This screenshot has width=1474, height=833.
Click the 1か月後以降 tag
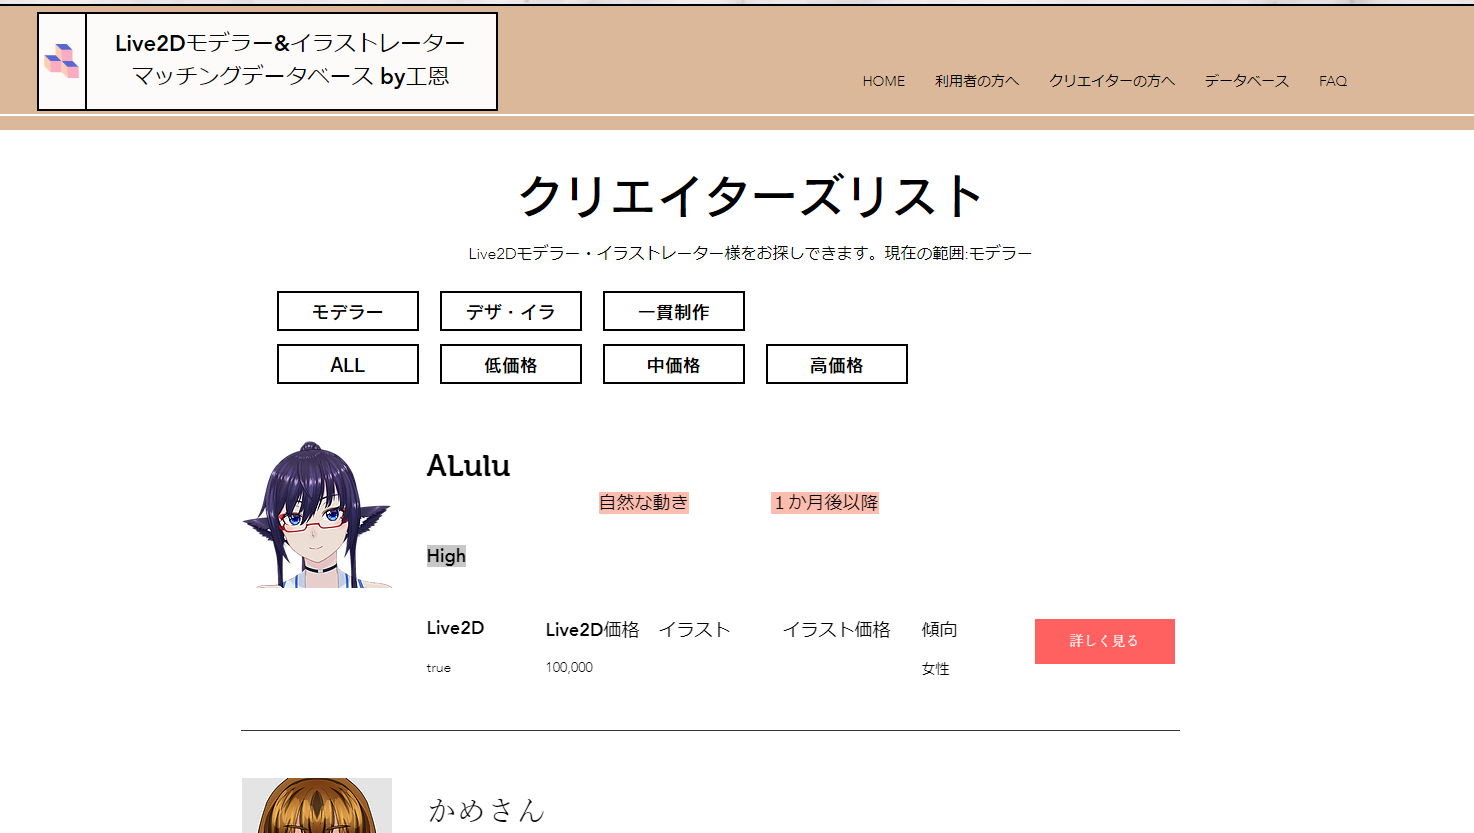click(825, 503)
